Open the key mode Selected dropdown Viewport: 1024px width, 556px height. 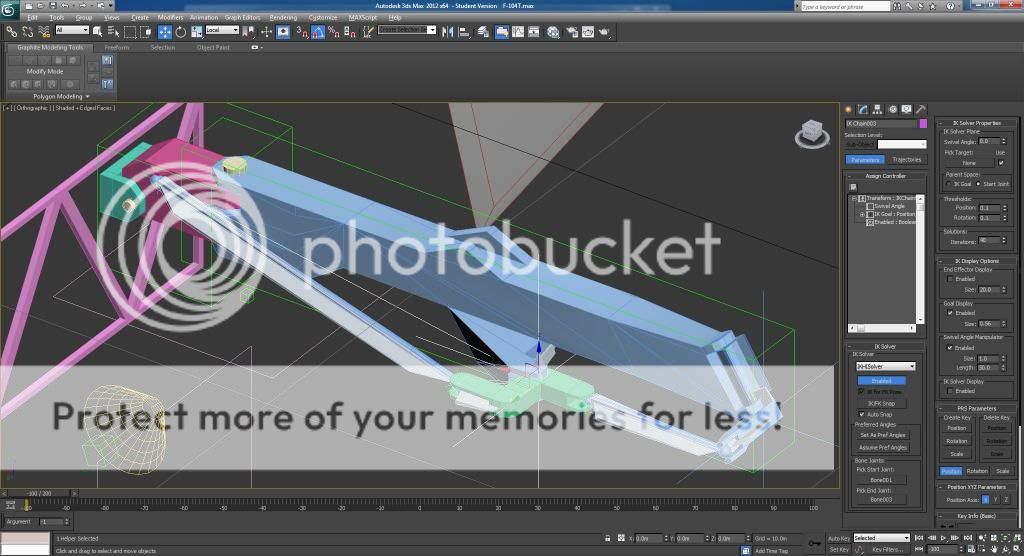(x=882, y=538)
